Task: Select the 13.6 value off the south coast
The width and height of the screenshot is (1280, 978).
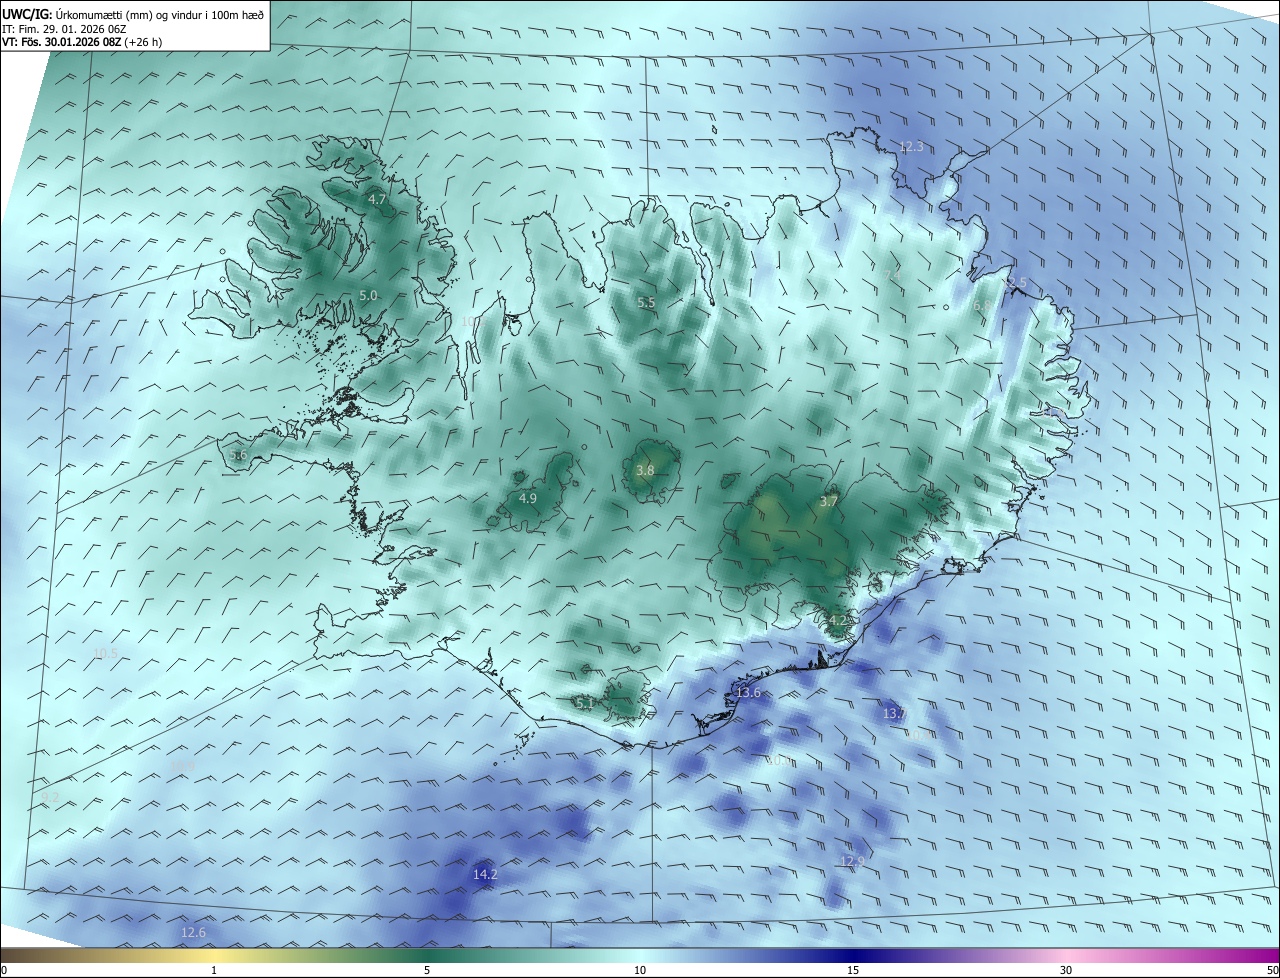Action: coord(748,693)
